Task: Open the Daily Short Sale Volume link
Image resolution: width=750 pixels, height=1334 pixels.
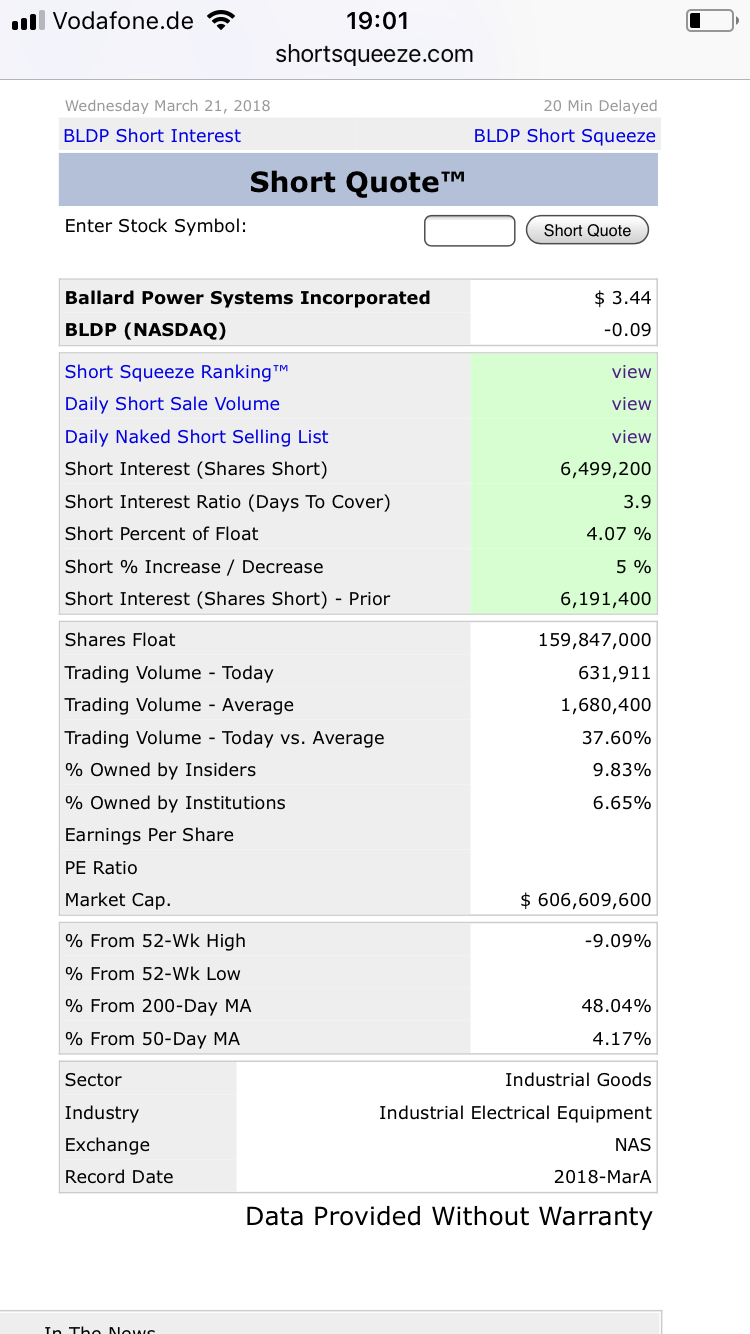Action: [172, 404]
